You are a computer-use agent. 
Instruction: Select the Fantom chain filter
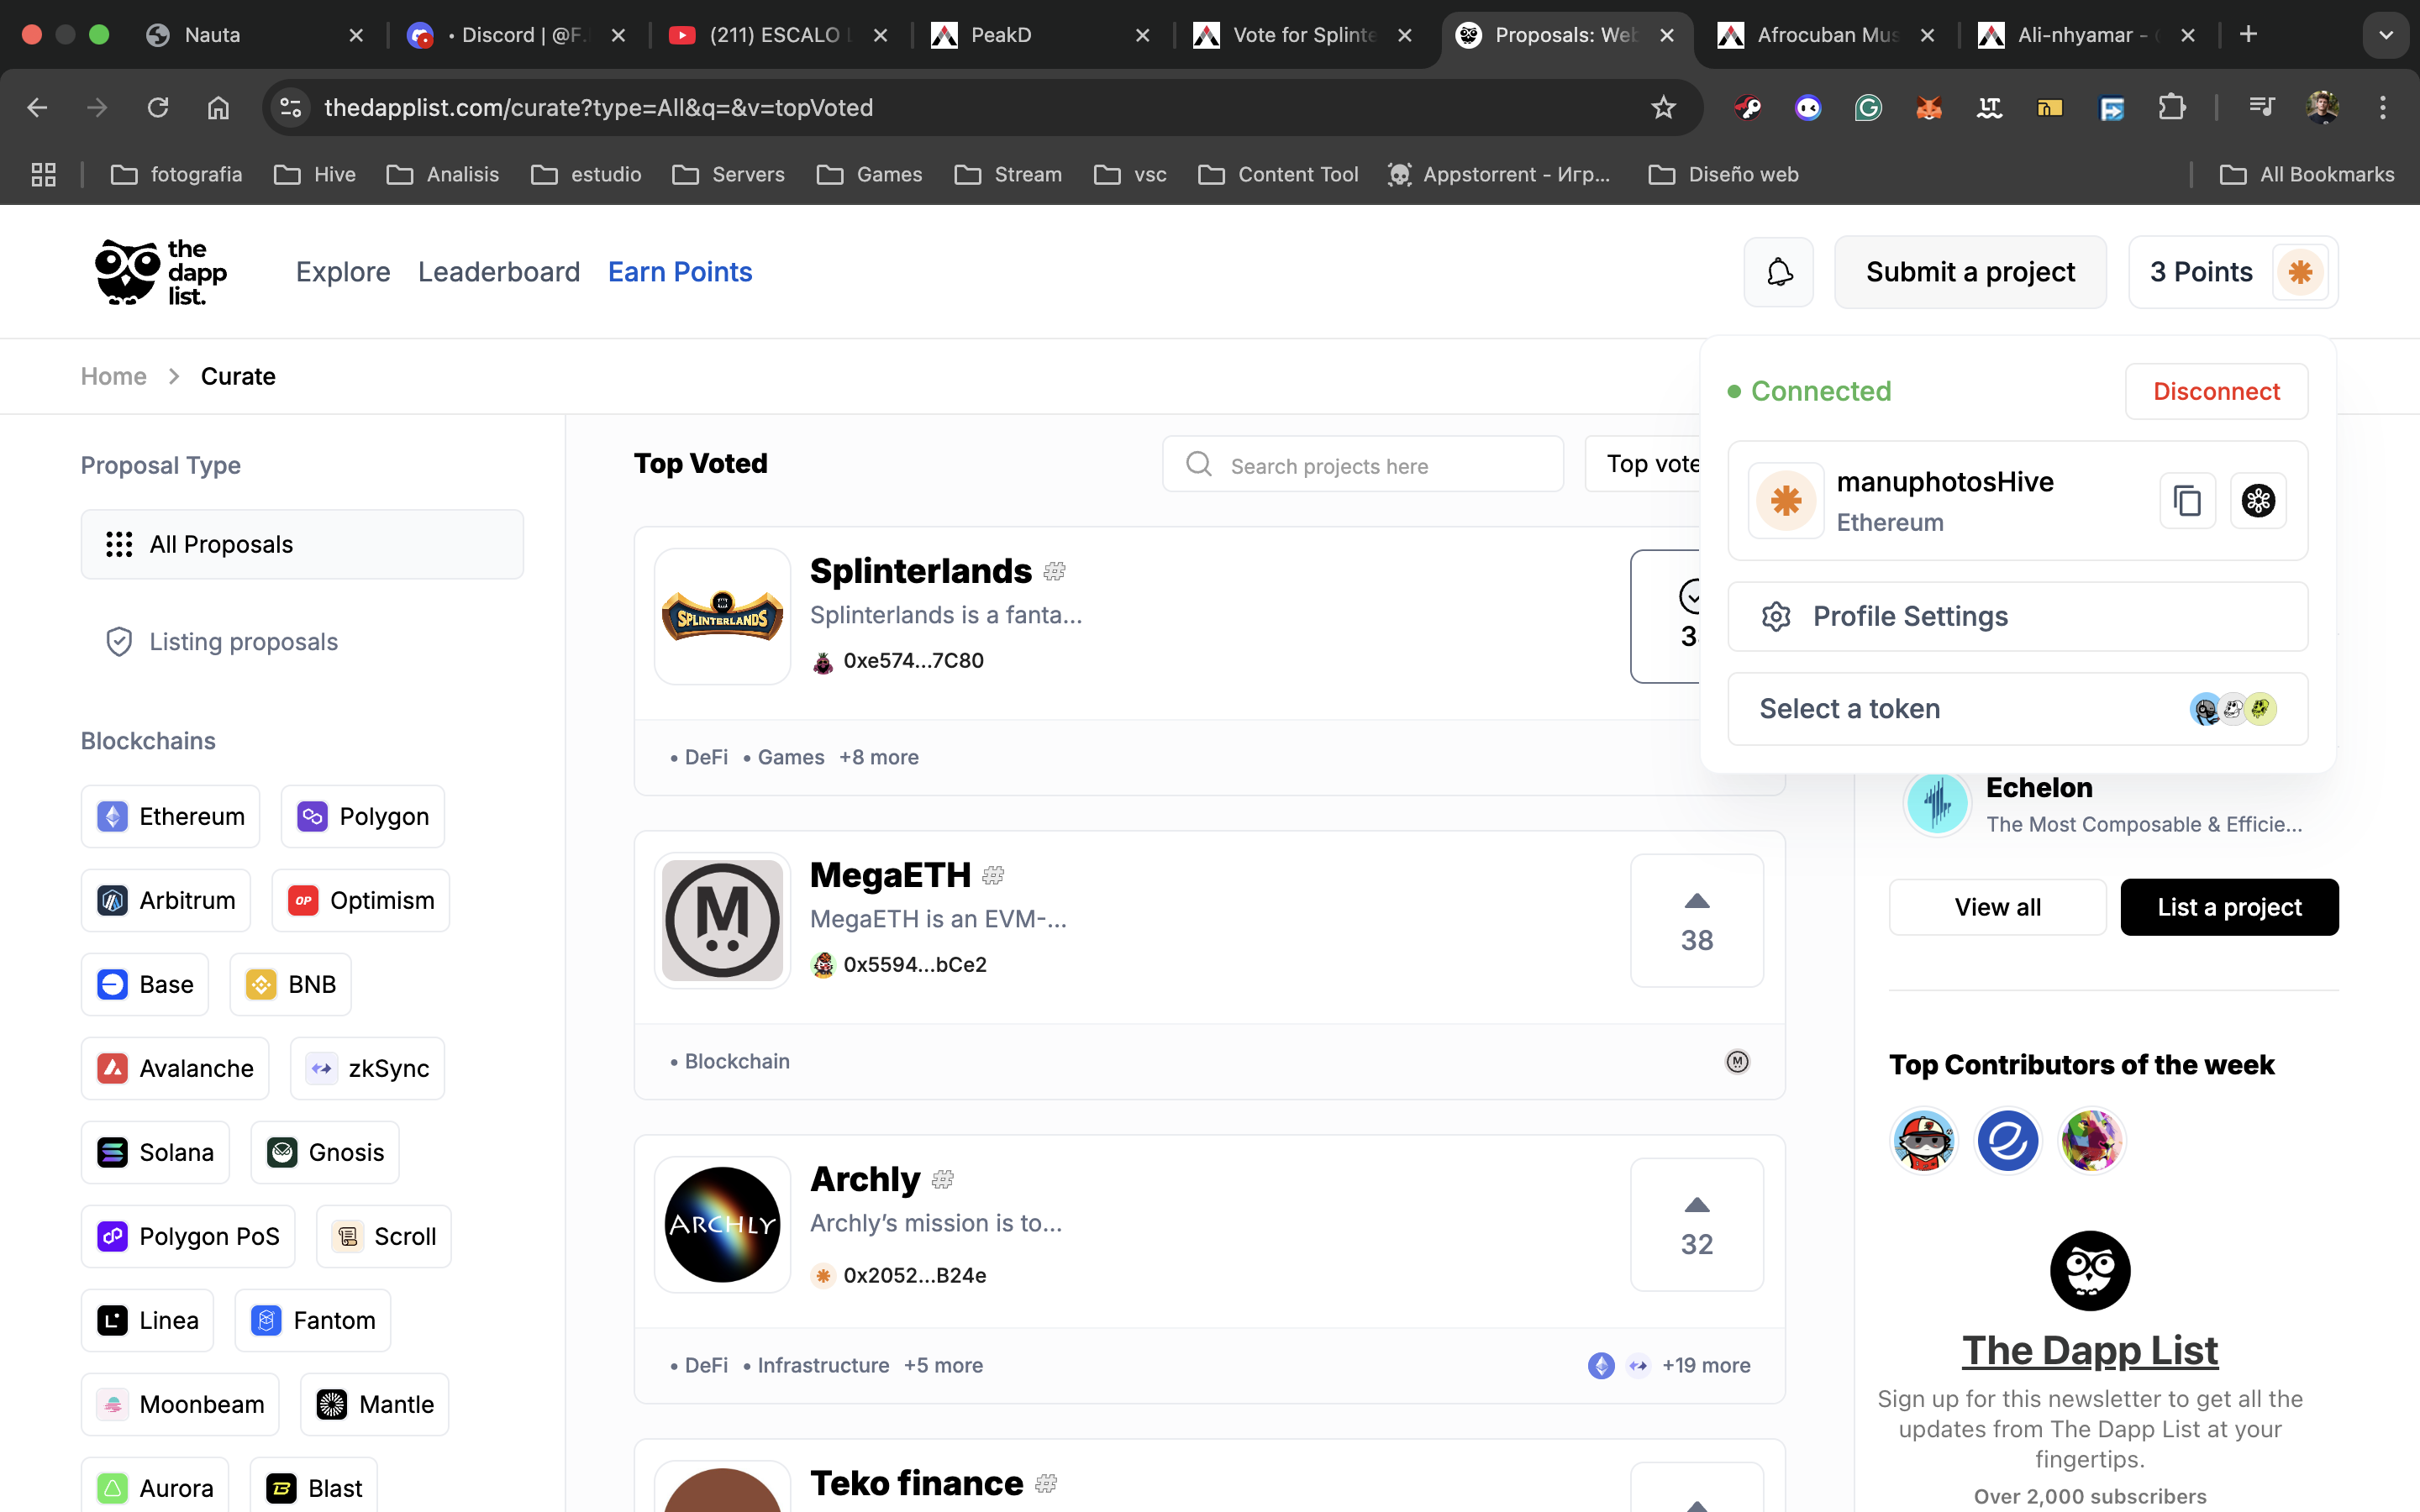313,1320
